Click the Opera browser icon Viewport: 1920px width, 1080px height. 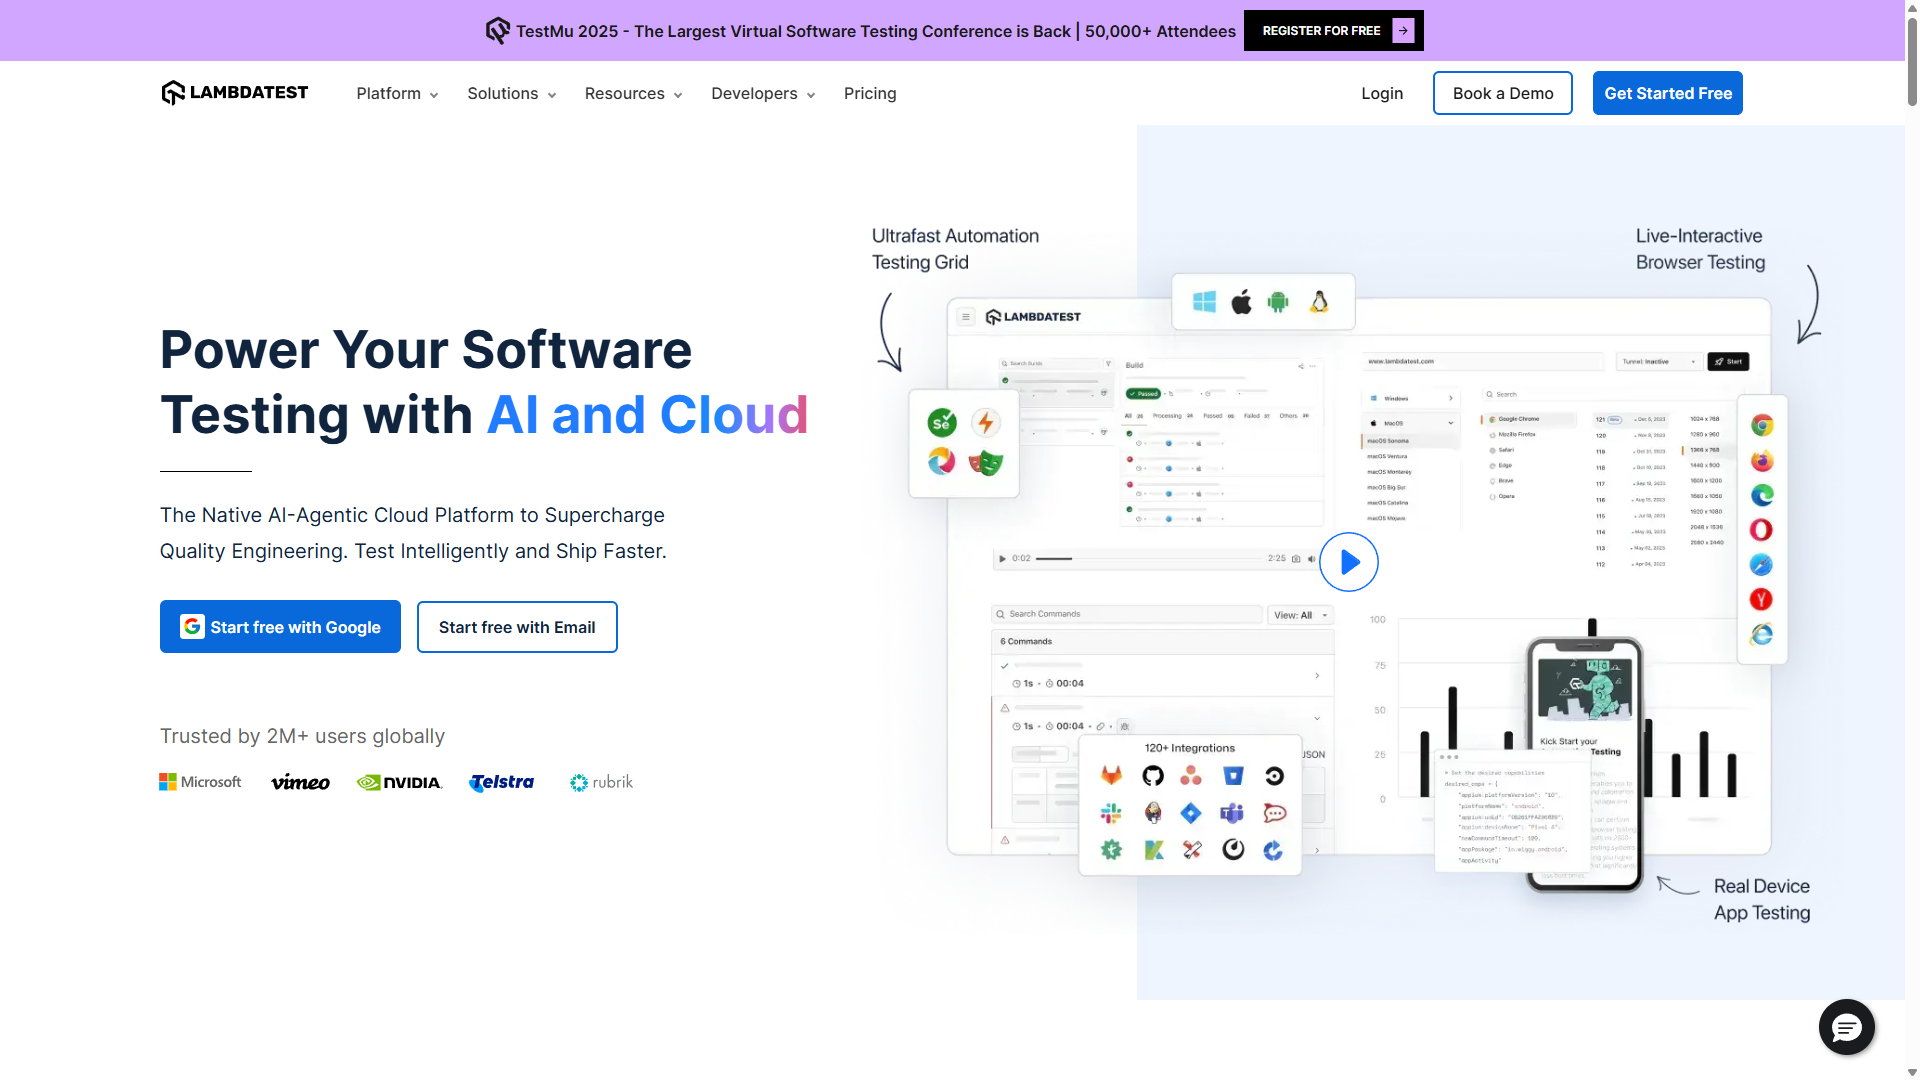(x=1762, y=530)
